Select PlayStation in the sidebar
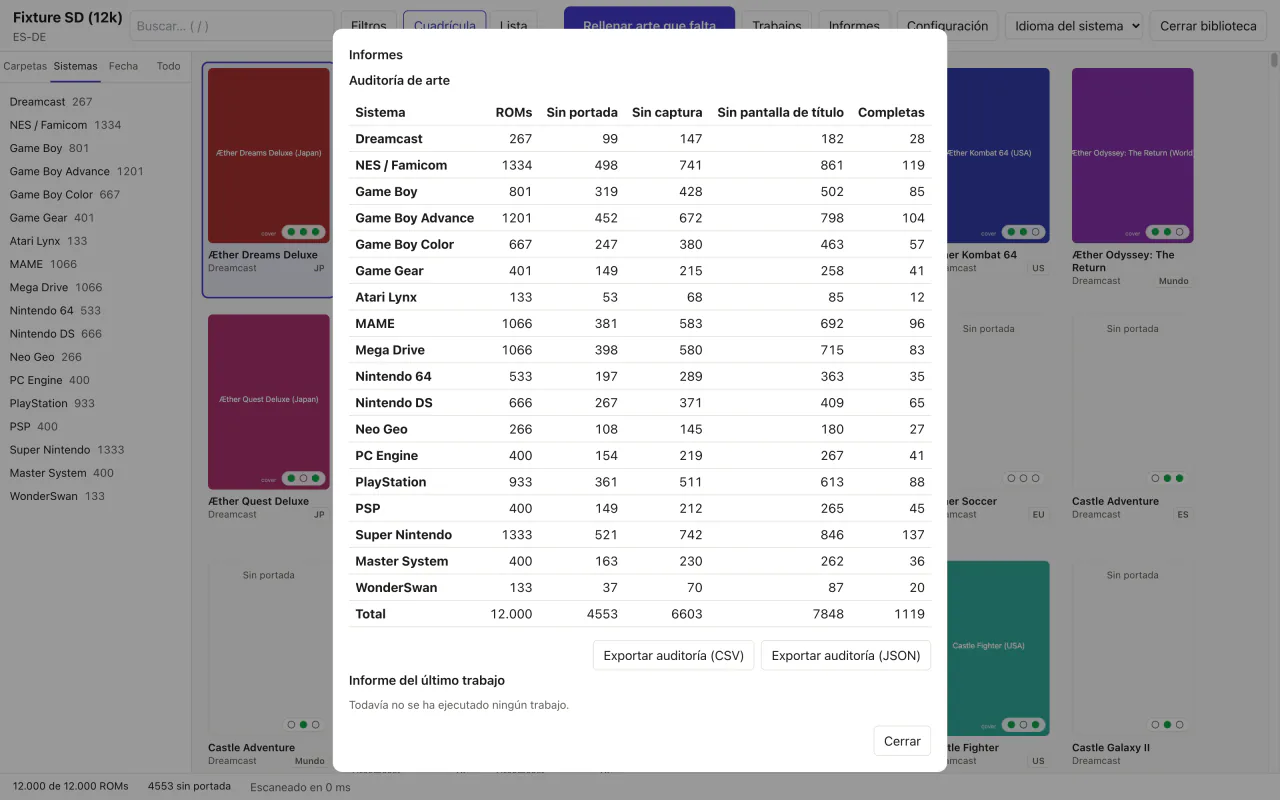1280x800 pixels. (95, 403)
